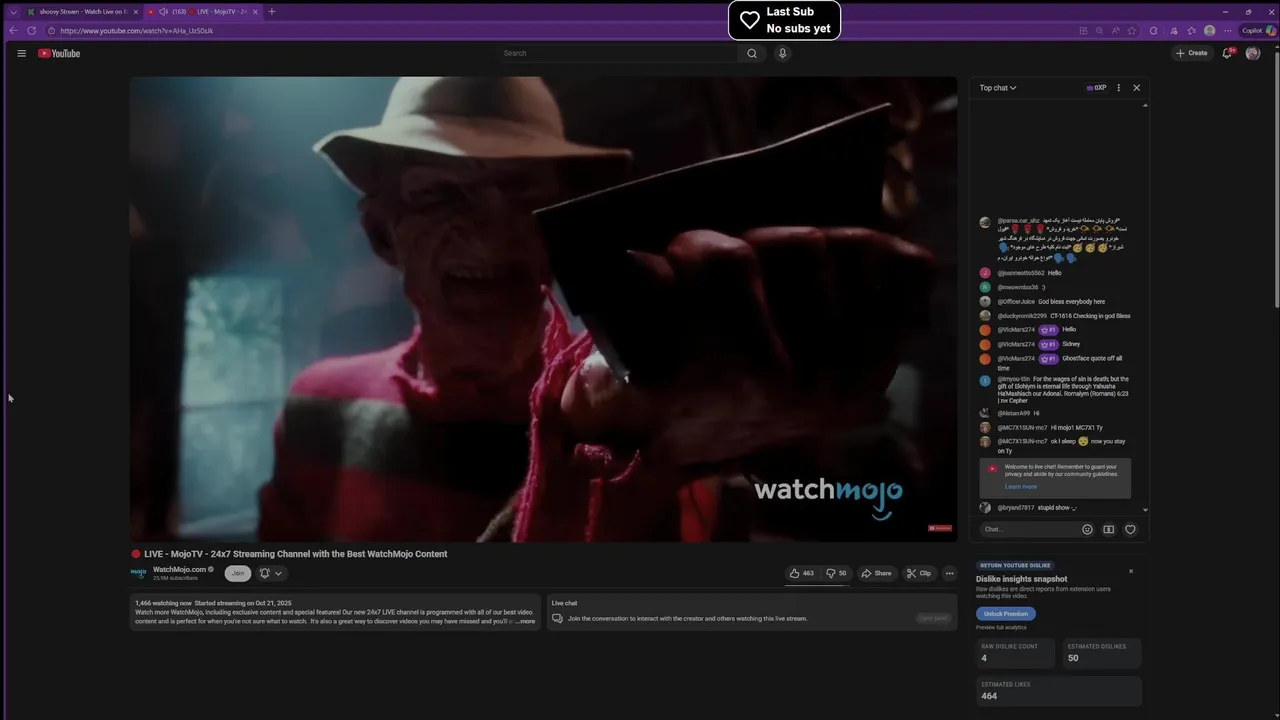Image resolution: width=1280 pixels, height=720 pixels.
Task: Open the browser tab actions chevron
Action: tap(13, 12)
